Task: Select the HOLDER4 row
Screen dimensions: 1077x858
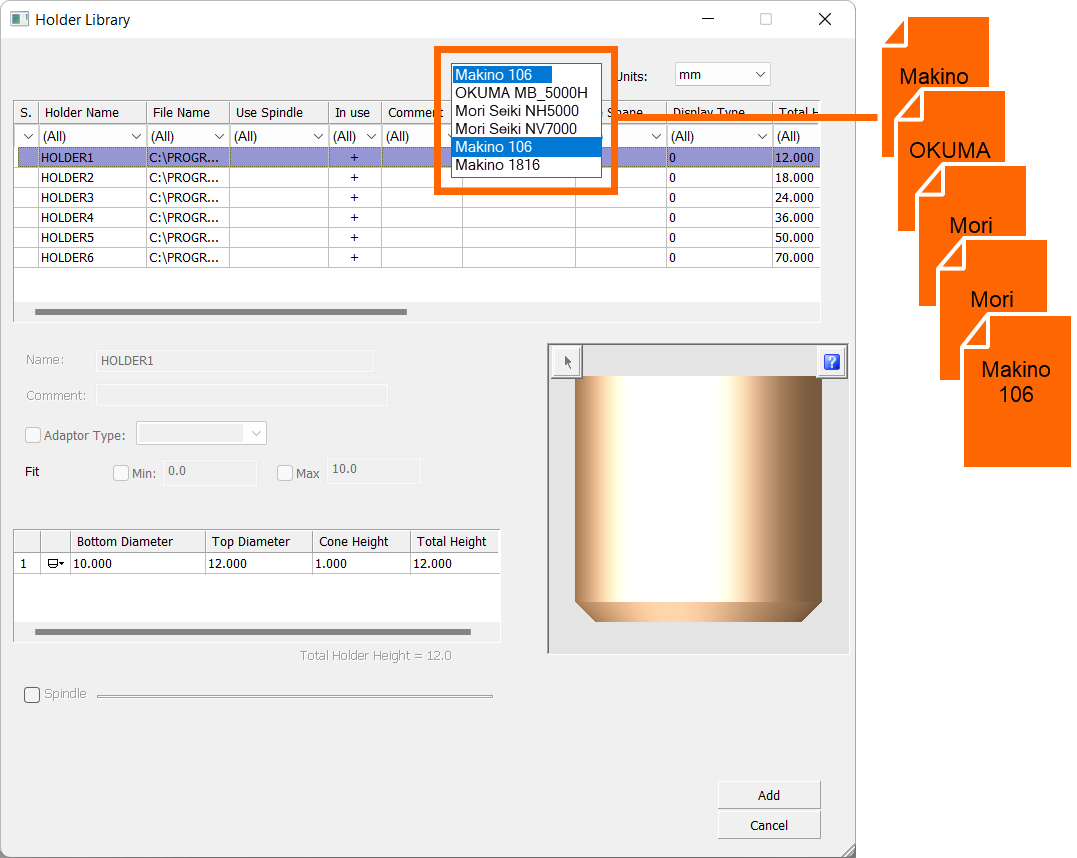Action: click(x=418, y=217)
